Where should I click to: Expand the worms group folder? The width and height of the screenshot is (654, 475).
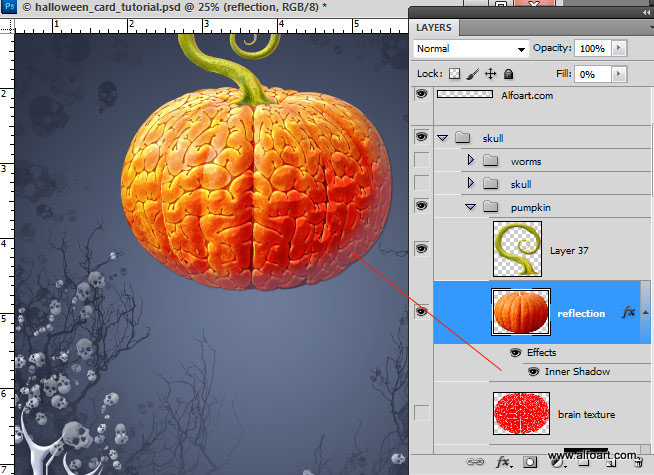(471, 160)
